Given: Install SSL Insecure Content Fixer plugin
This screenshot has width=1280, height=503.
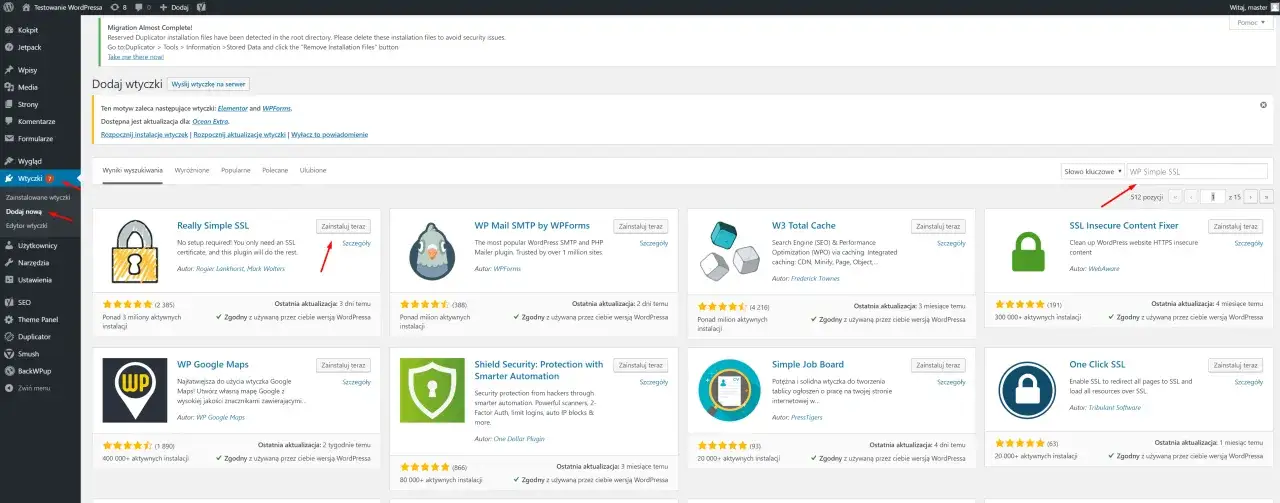Looking at the screenshot, I should click(1236, 226).
